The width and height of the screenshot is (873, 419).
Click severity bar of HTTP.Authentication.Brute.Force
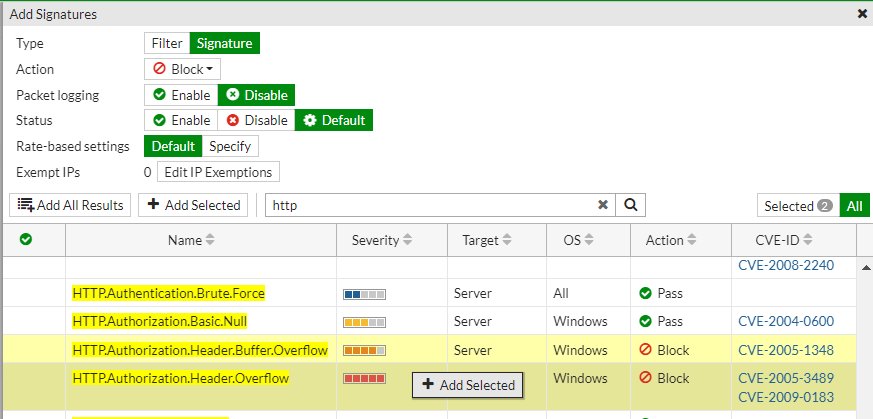tap(364, 294)
